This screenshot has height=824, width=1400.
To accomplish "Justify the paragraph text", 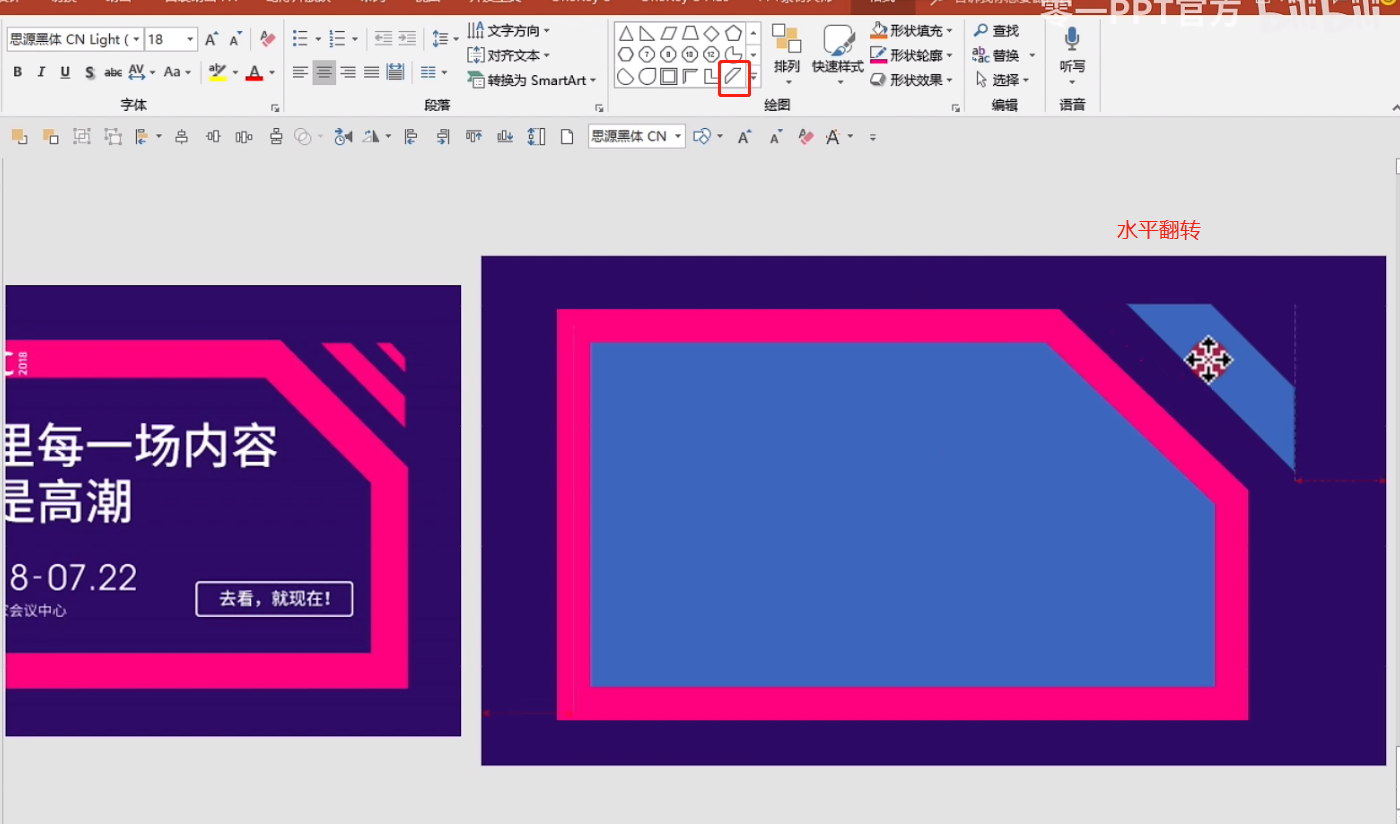I will (x=371, y=71).
